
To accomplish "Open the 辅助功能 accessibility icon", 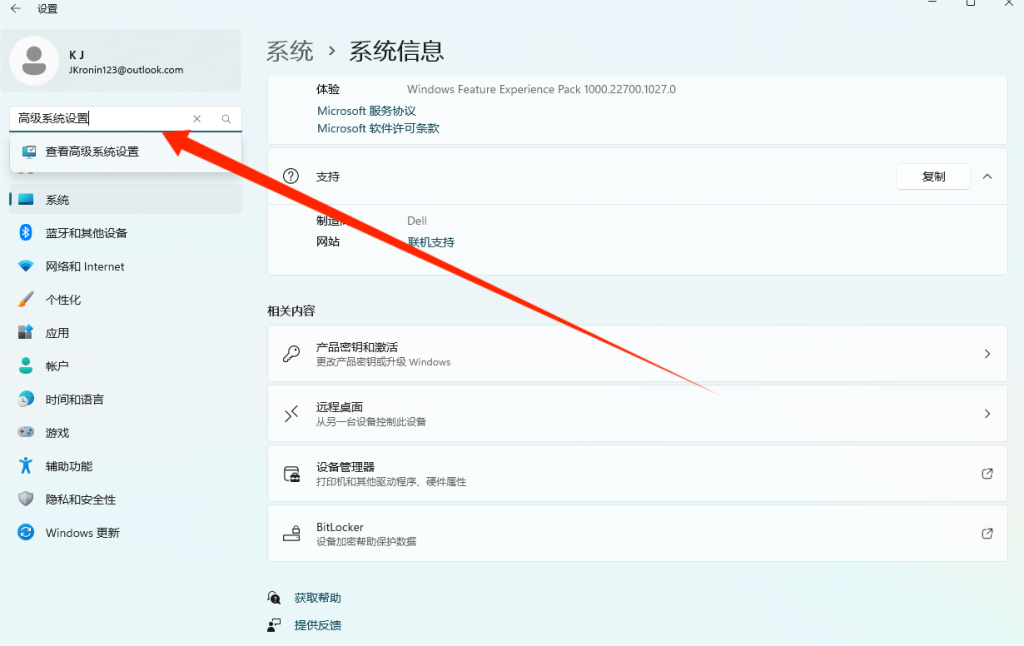I will click(26, 466).
